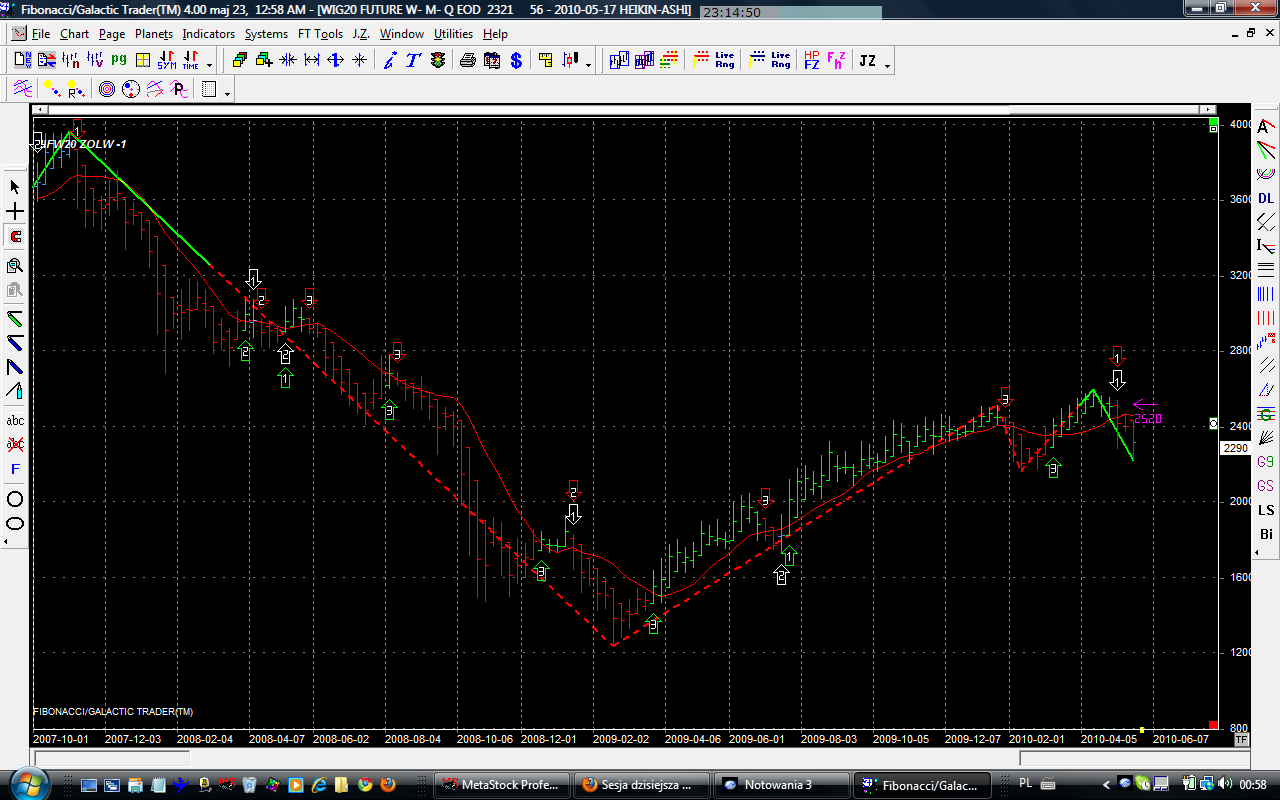This screenshot has width=1280, height=800.
Task: Click the HP FZ toolbar icon
Action: 811,60
